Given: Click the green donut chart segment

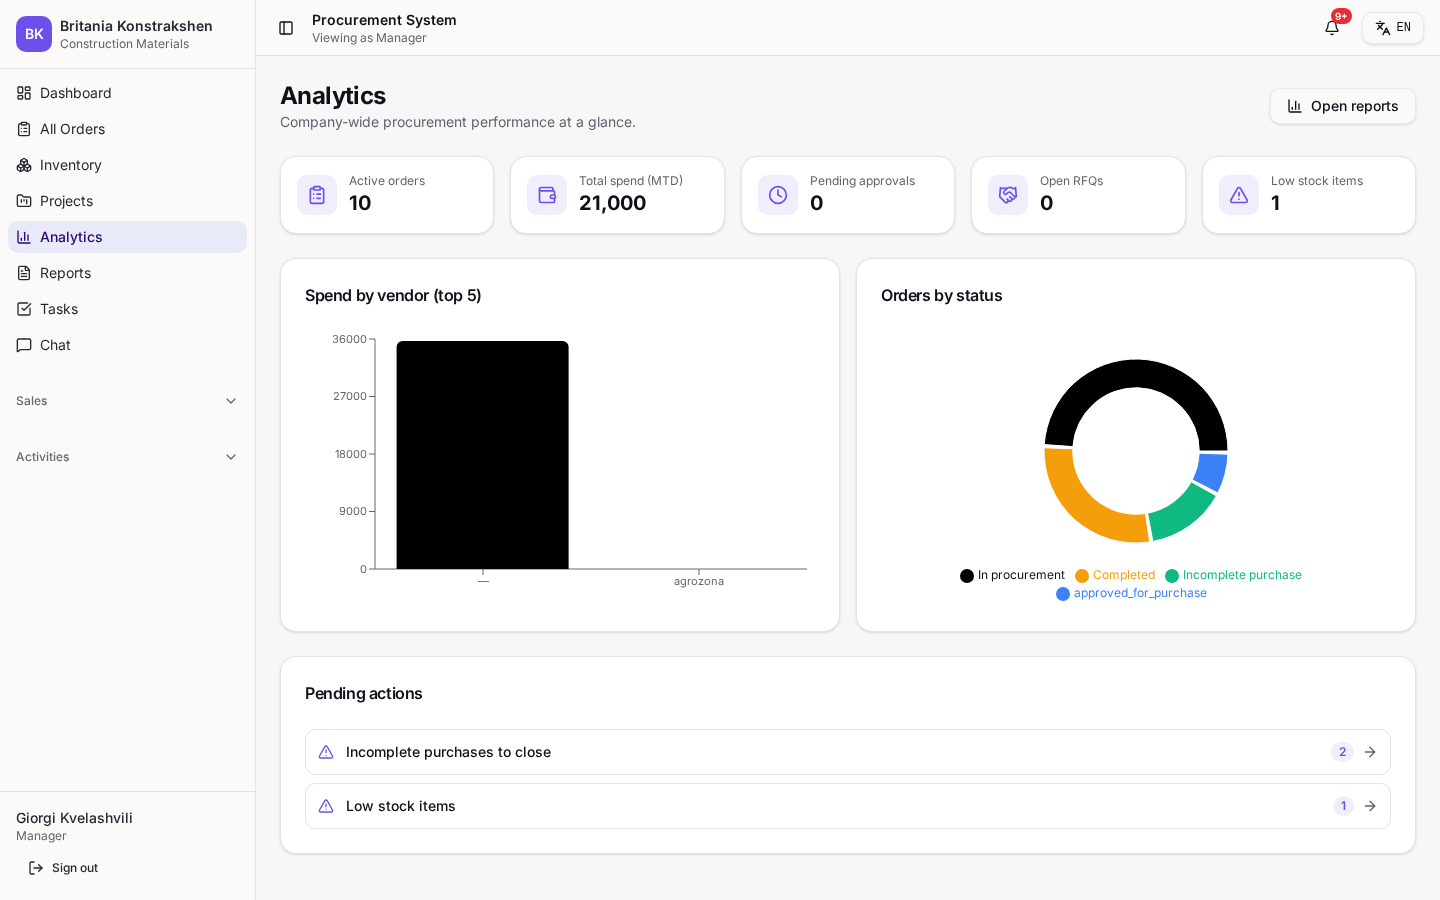Looking at the screenshot, I should pyautogui.click(x=1185, y=513).
